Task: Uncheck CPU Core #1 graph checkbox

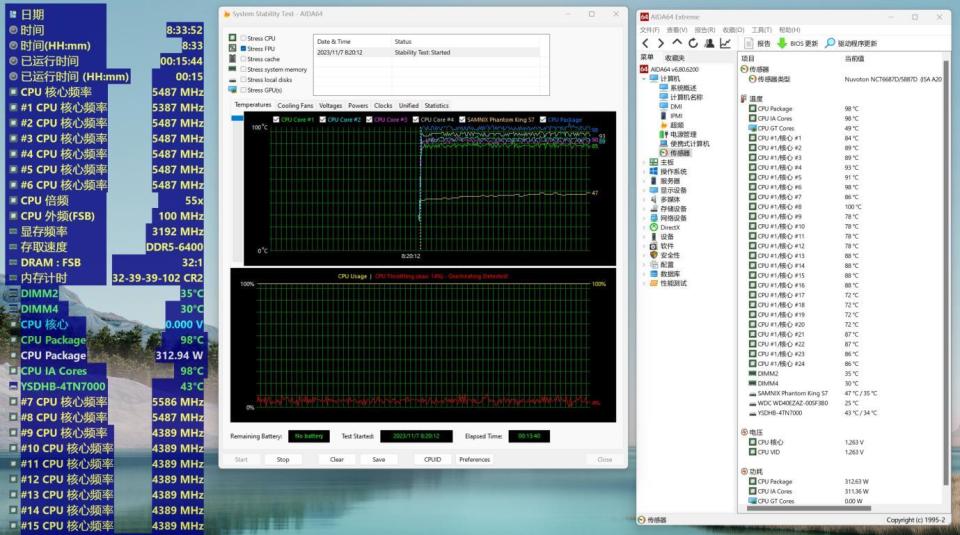Action: [x=276, y=119]
